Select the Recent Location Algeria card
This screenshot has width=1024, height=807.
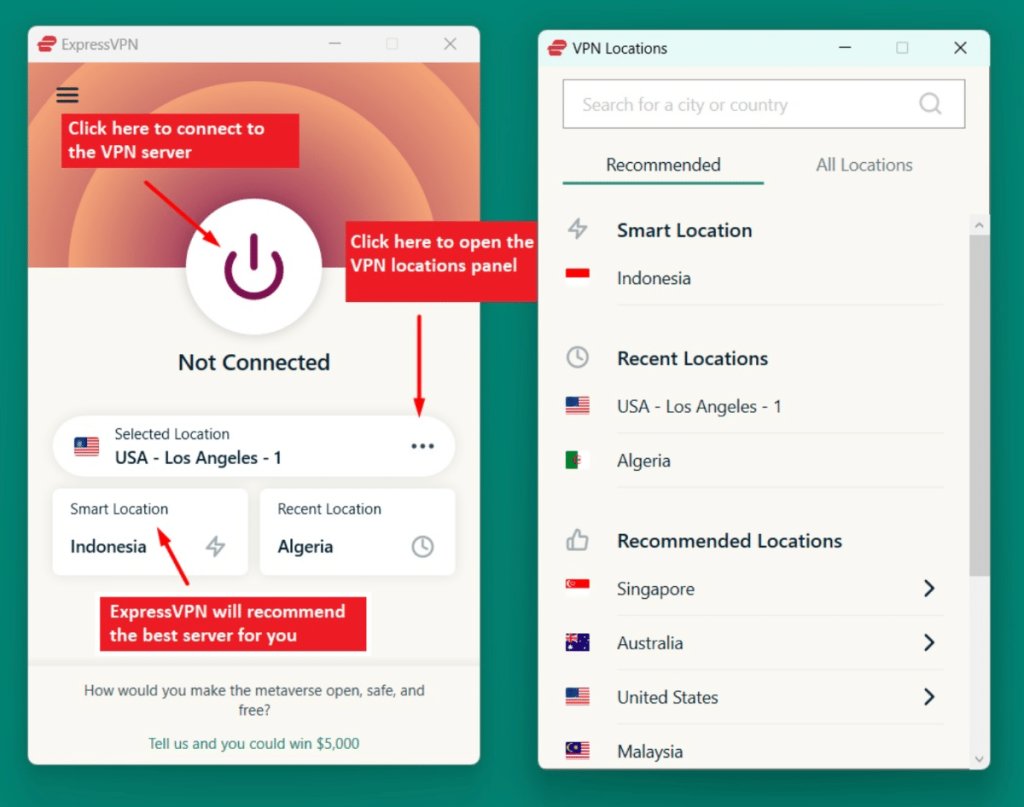(x=357, y=531)
